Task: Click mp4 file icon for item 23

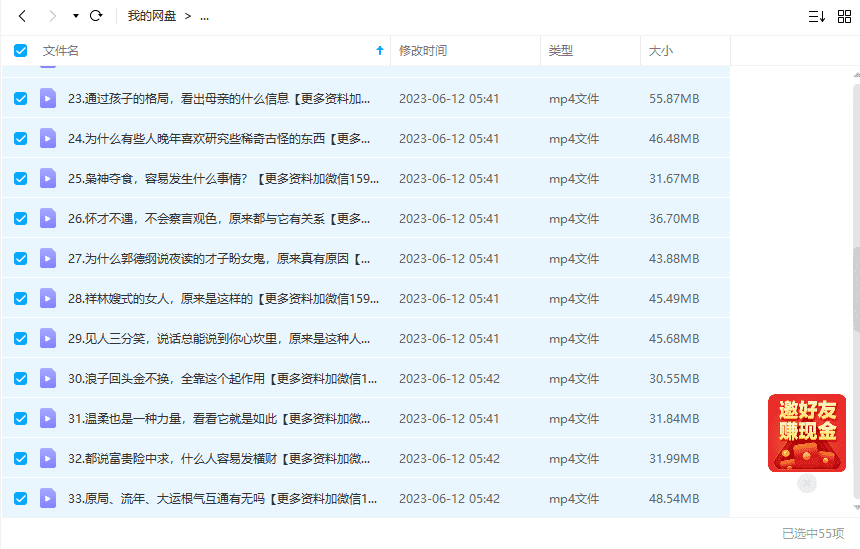Action: pyautogui.click(x=48, y=98)
